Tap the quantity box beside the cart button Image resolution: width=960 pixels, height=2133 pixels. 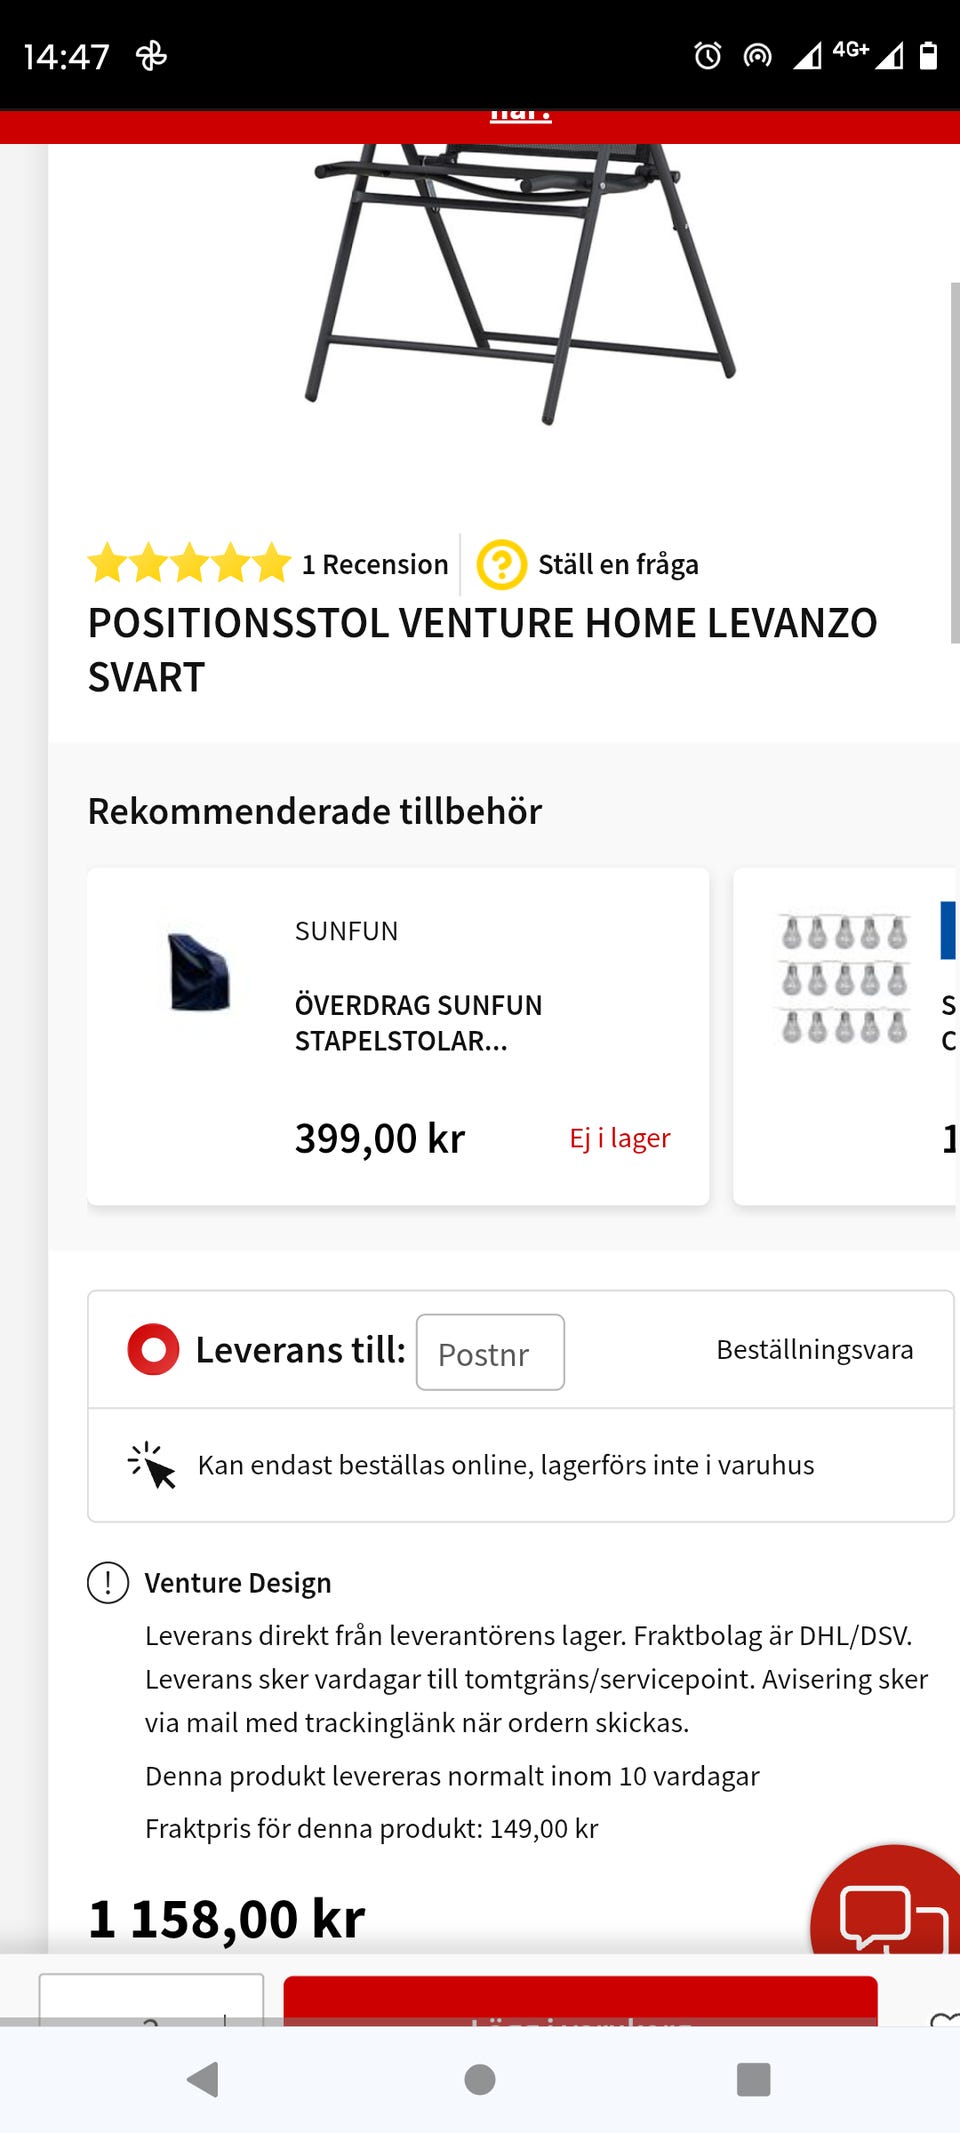[151, 2000]
